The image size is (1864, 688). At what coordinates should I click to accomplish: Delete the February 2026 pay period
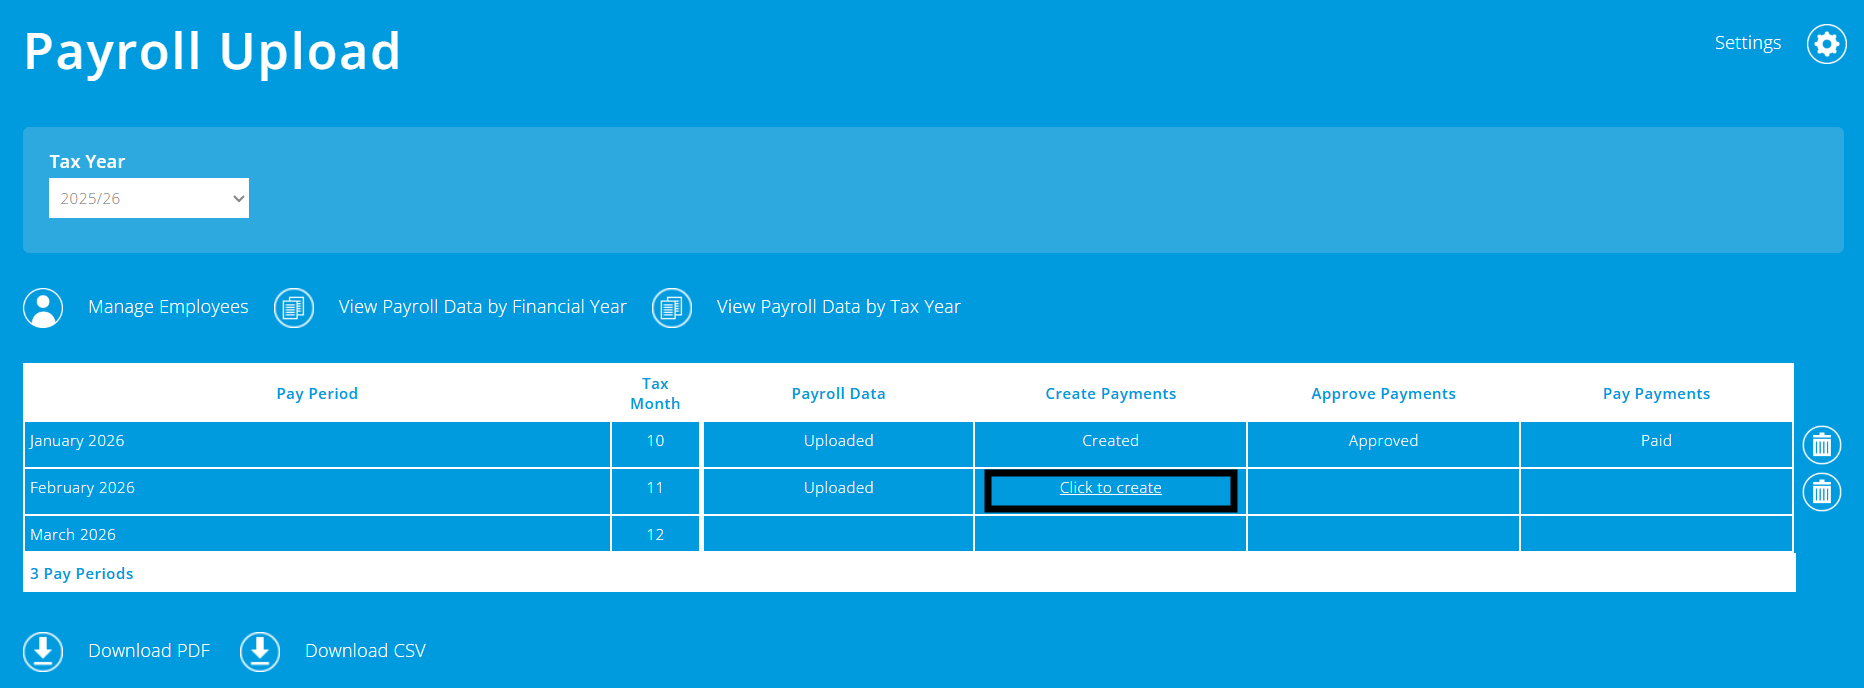click(x=1822, y=492)
